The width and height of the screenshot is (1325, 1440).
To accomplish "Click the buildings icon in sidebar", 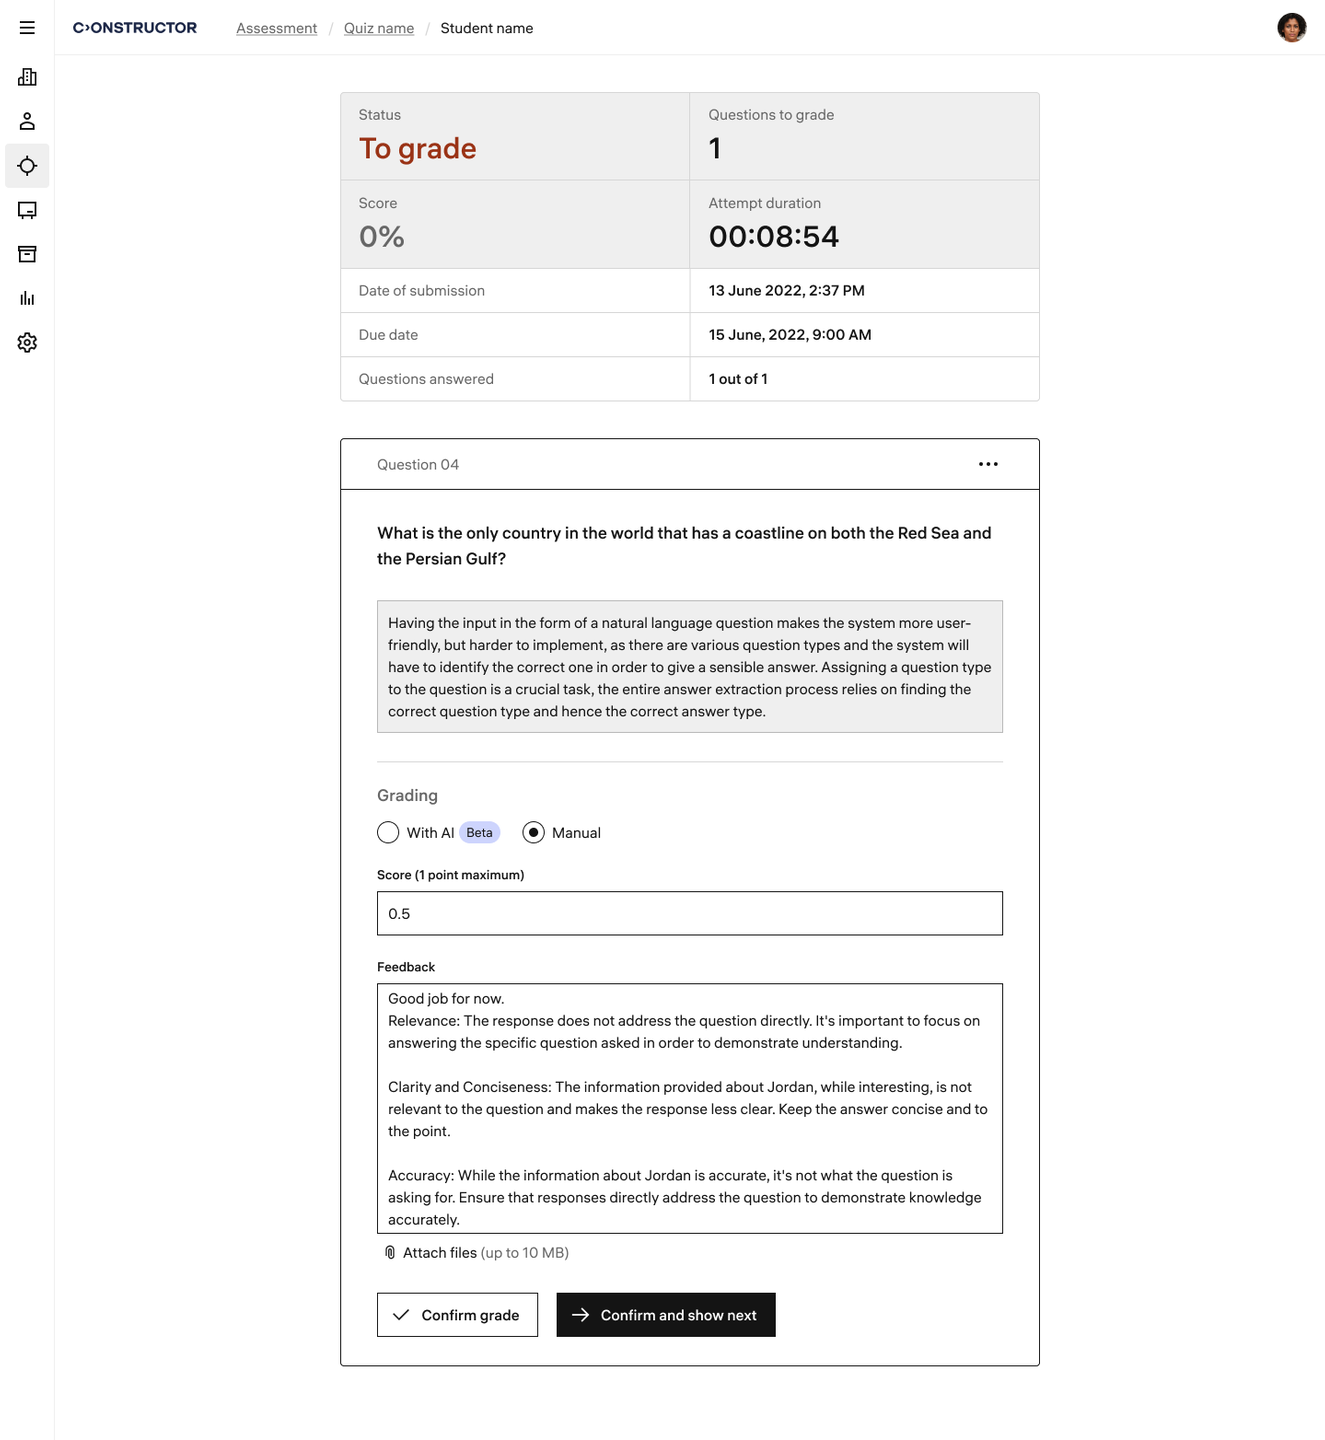I will point(27,77).
